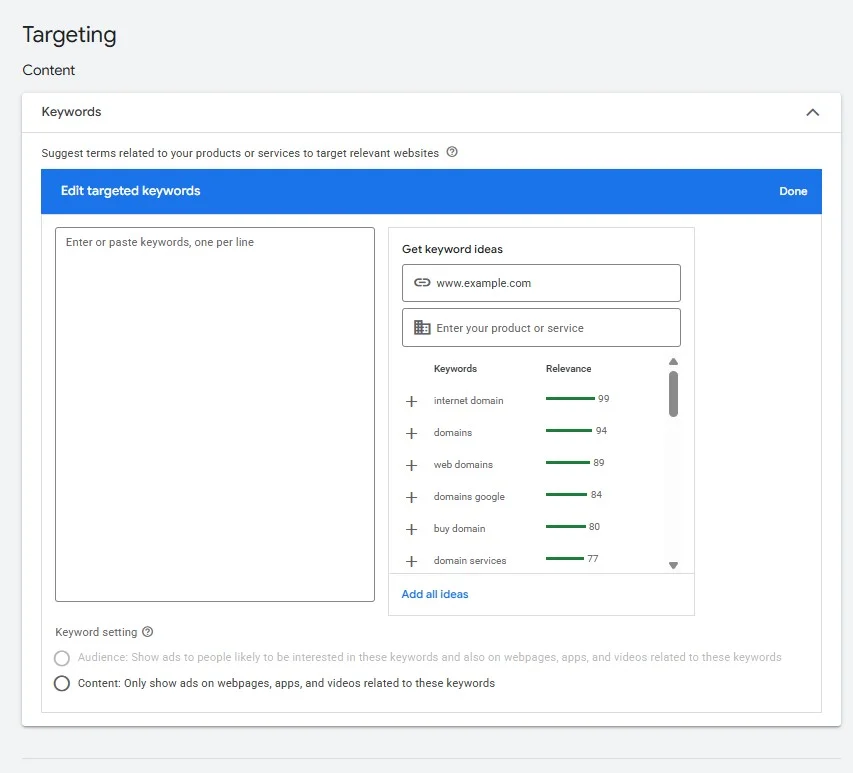
Task: Focus the keywords text area
Action: [215, 415]
